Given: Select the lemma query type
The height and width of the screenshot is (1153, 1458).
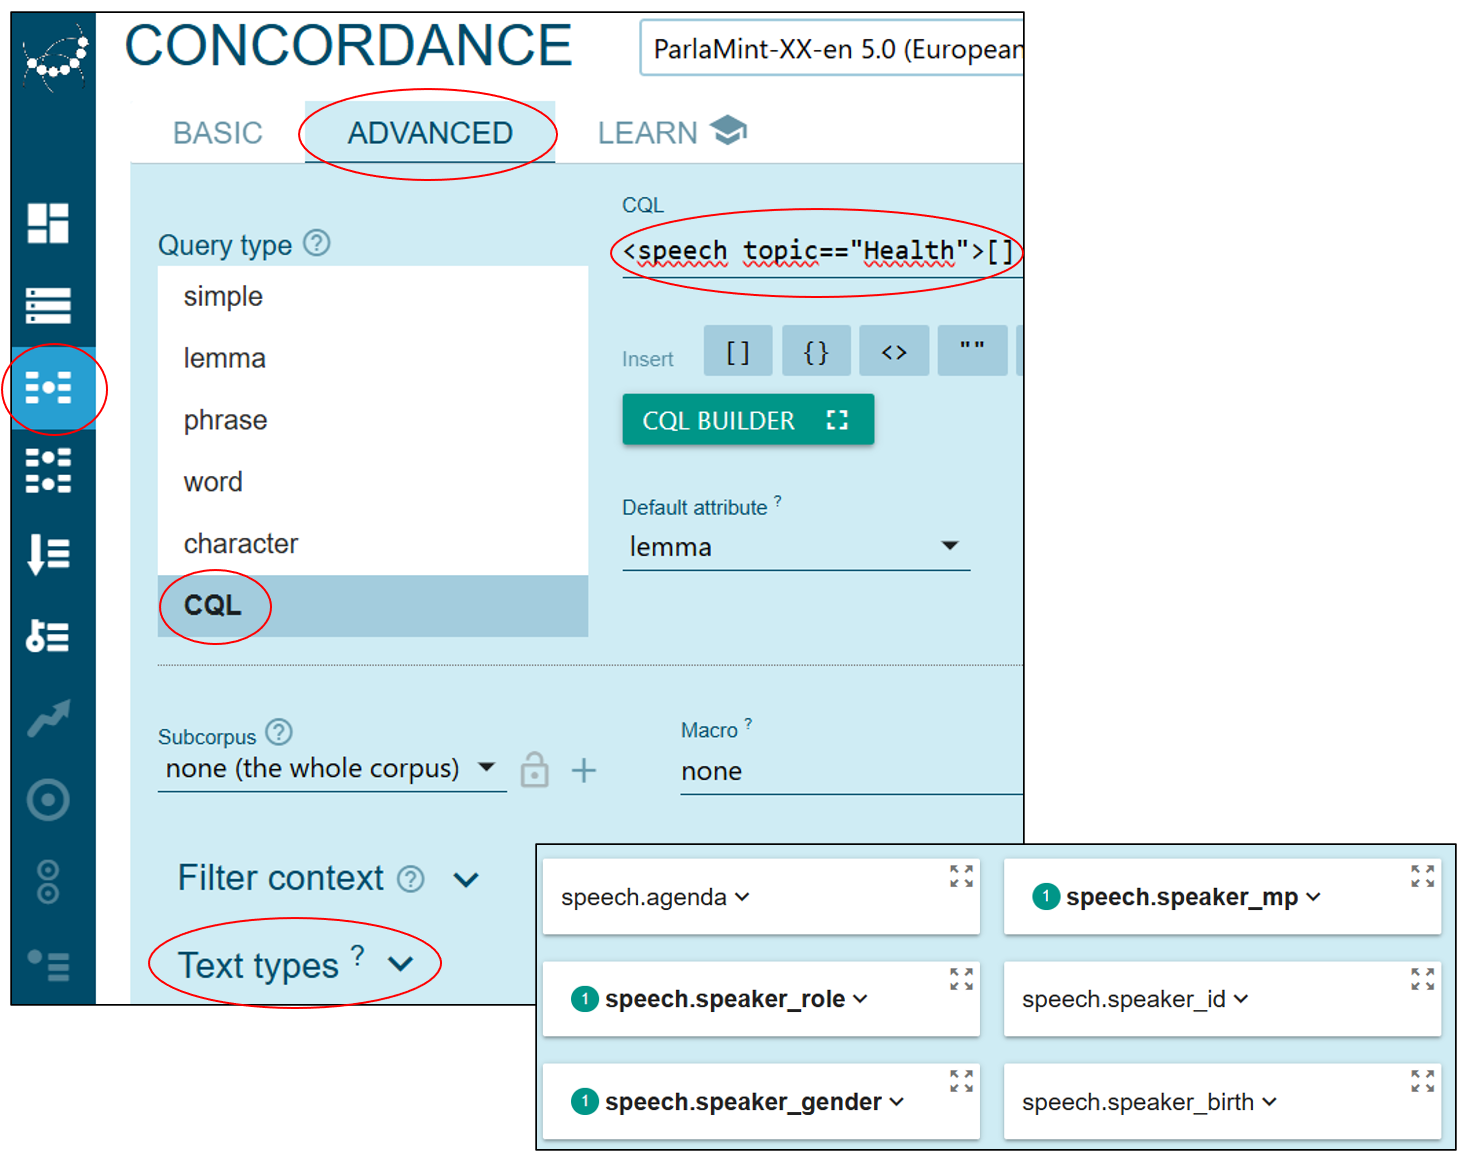Looking at the screenshot, I should [225, 358].
